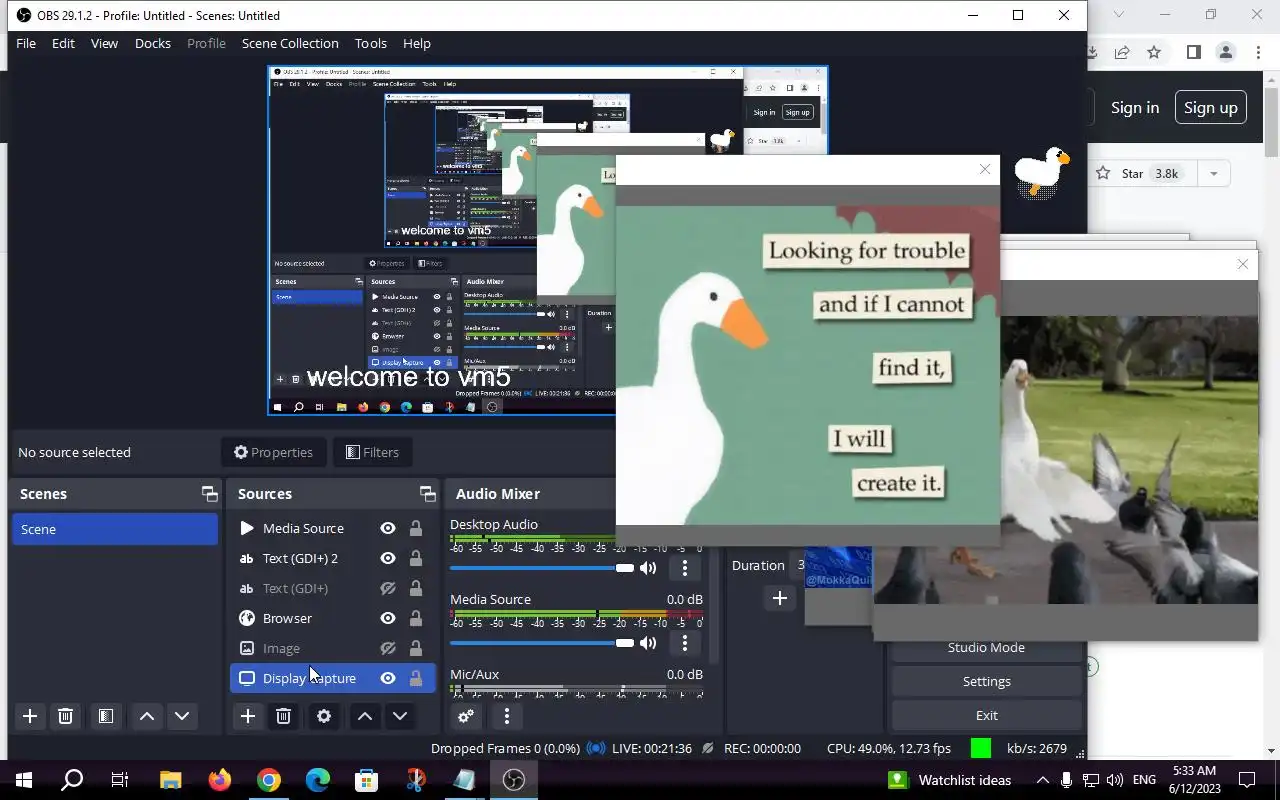1280x800 pixels.
Task: Open the Scene Collection menu
Action: coord(290,43)
